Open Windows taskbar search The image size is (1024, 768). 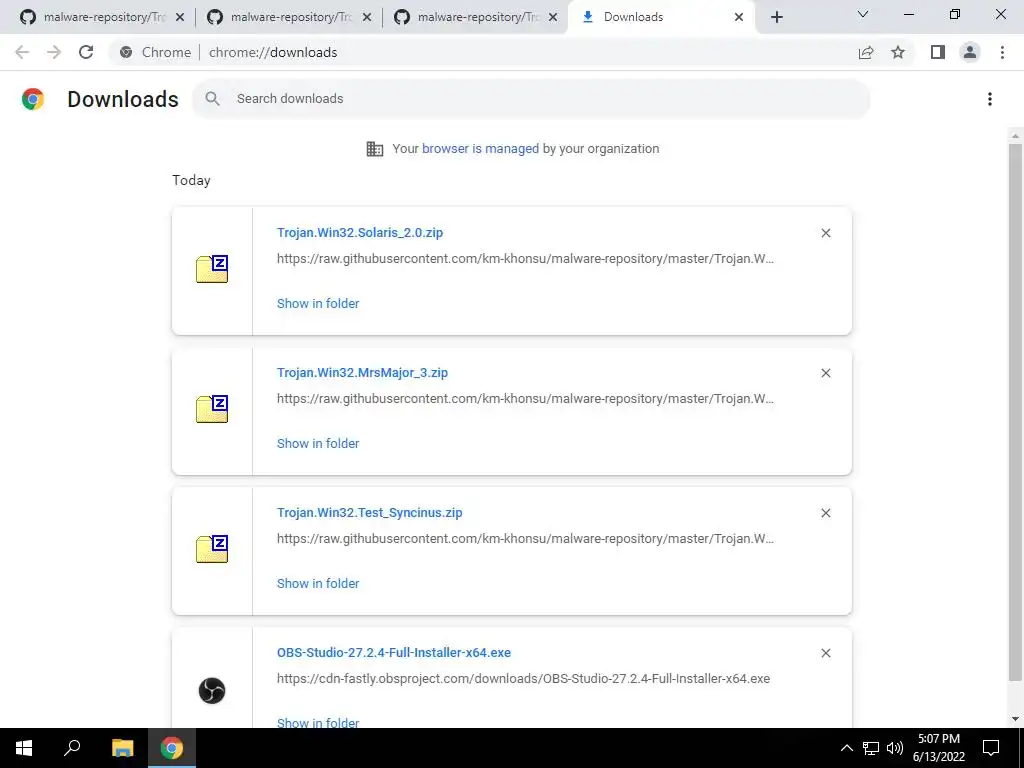tap(72, 748)
